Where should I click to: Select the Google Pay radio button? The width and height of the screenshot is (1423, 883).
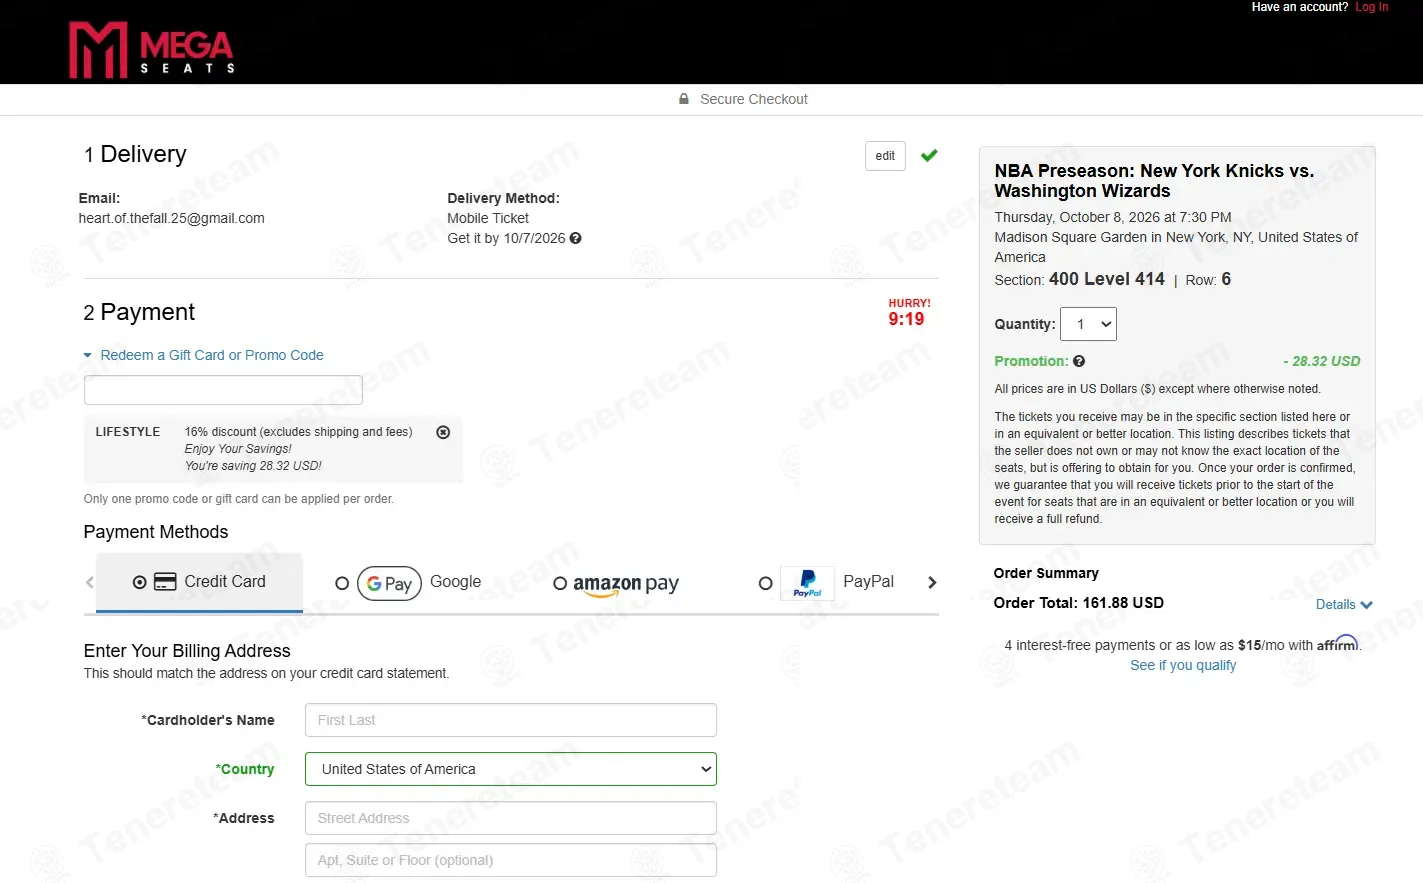pyautogui.click(x=342, y=583)
